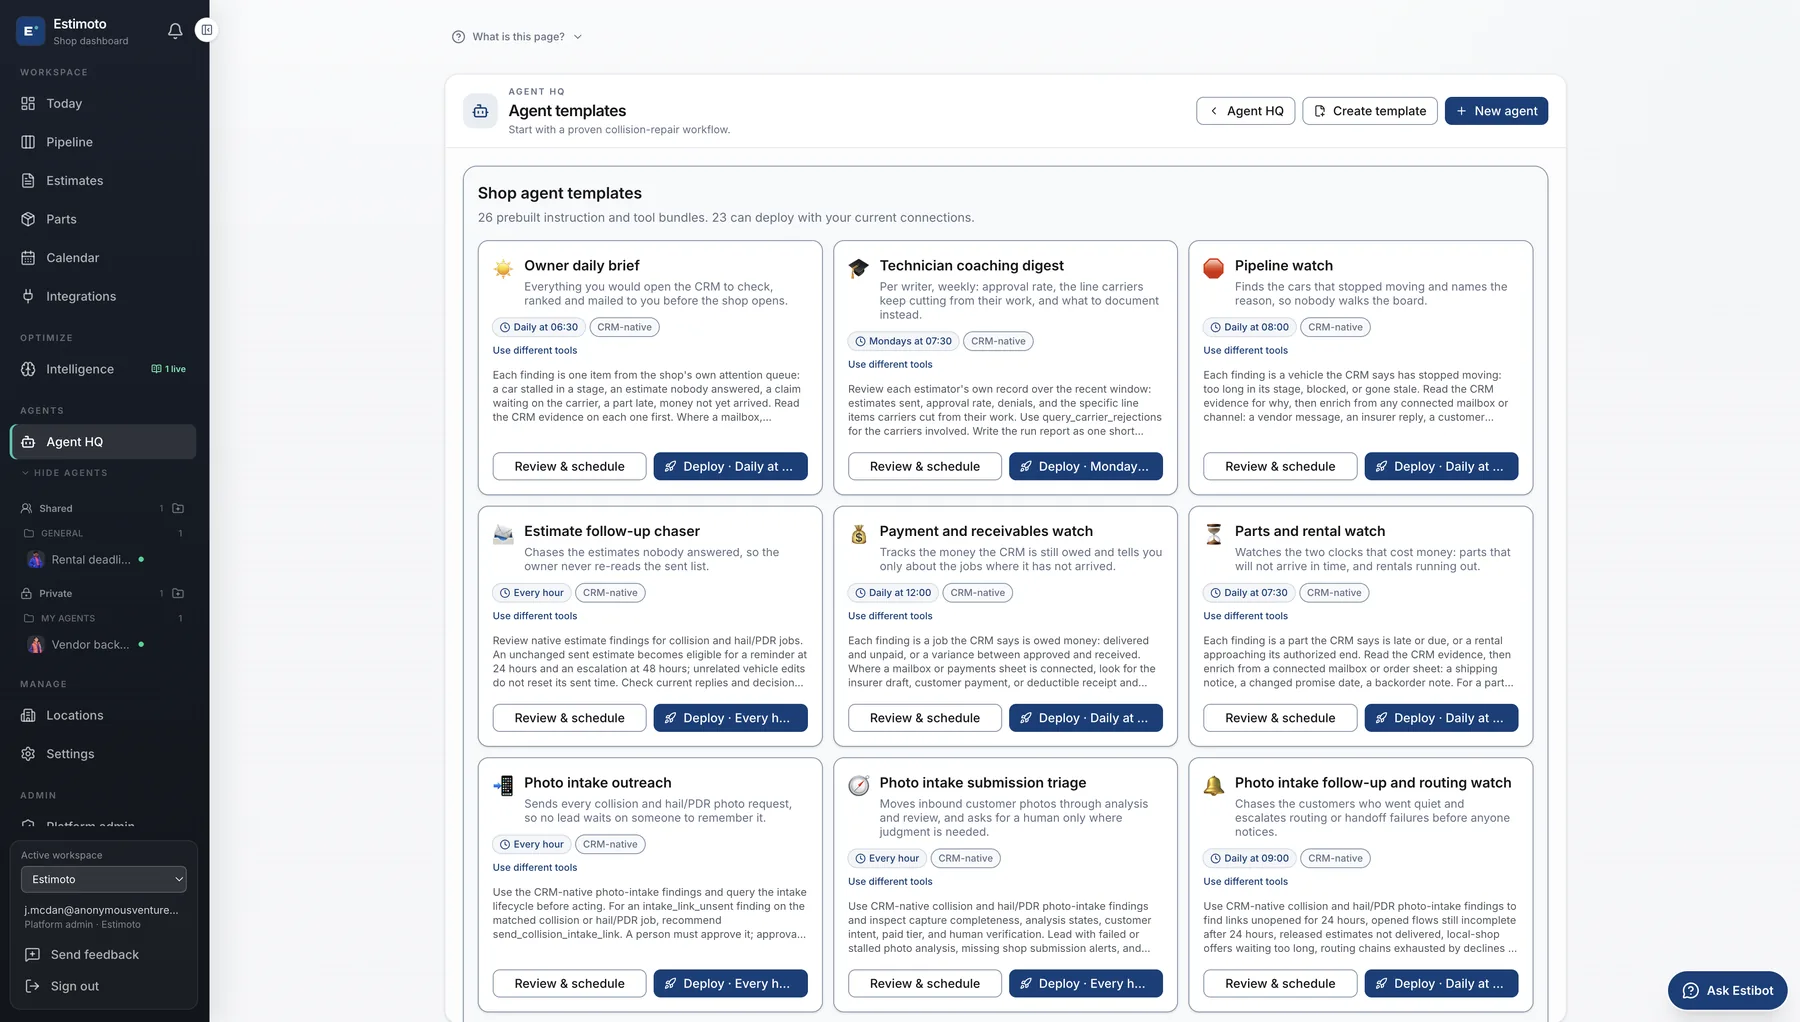Screen dimensions: 1800x1022
Task: Open Ask Estibot chat
Action: (x=1727, y=991)
